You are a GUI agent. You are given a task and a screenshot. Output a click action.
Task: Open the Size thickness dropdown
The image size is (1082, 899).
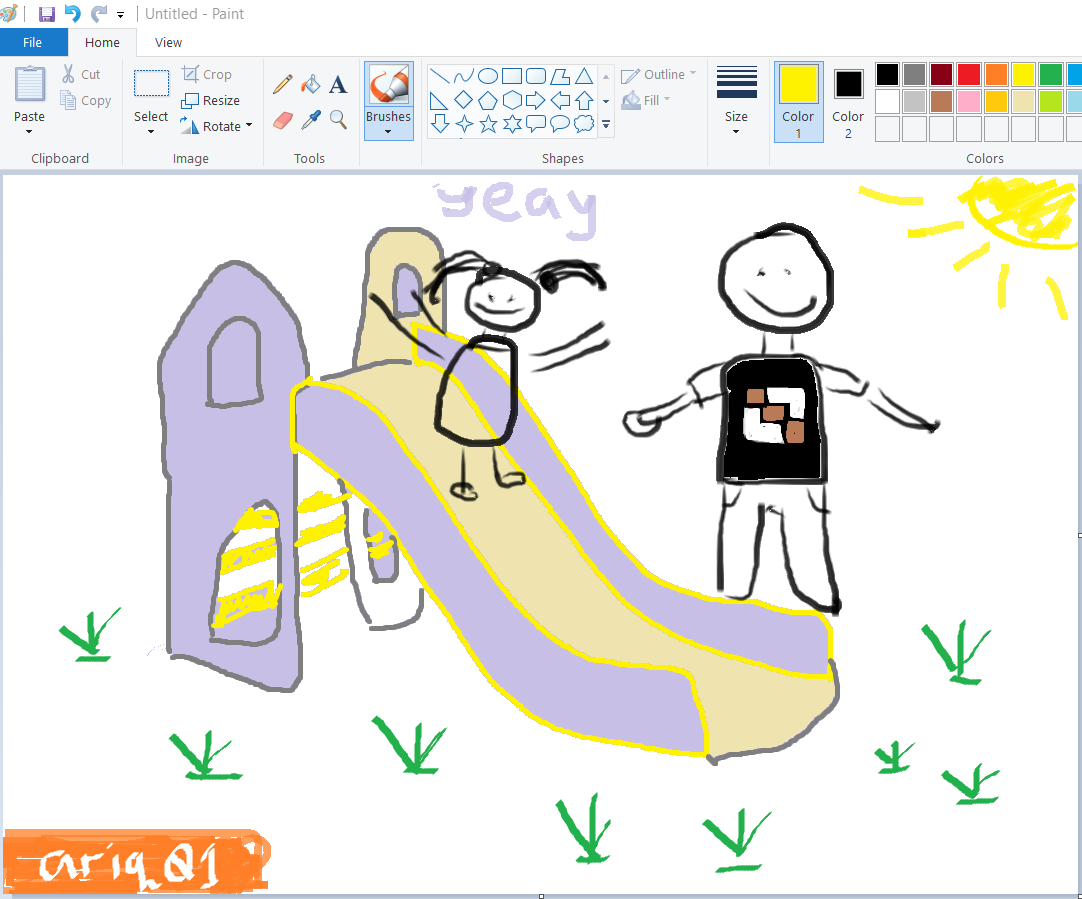[736, 102]
